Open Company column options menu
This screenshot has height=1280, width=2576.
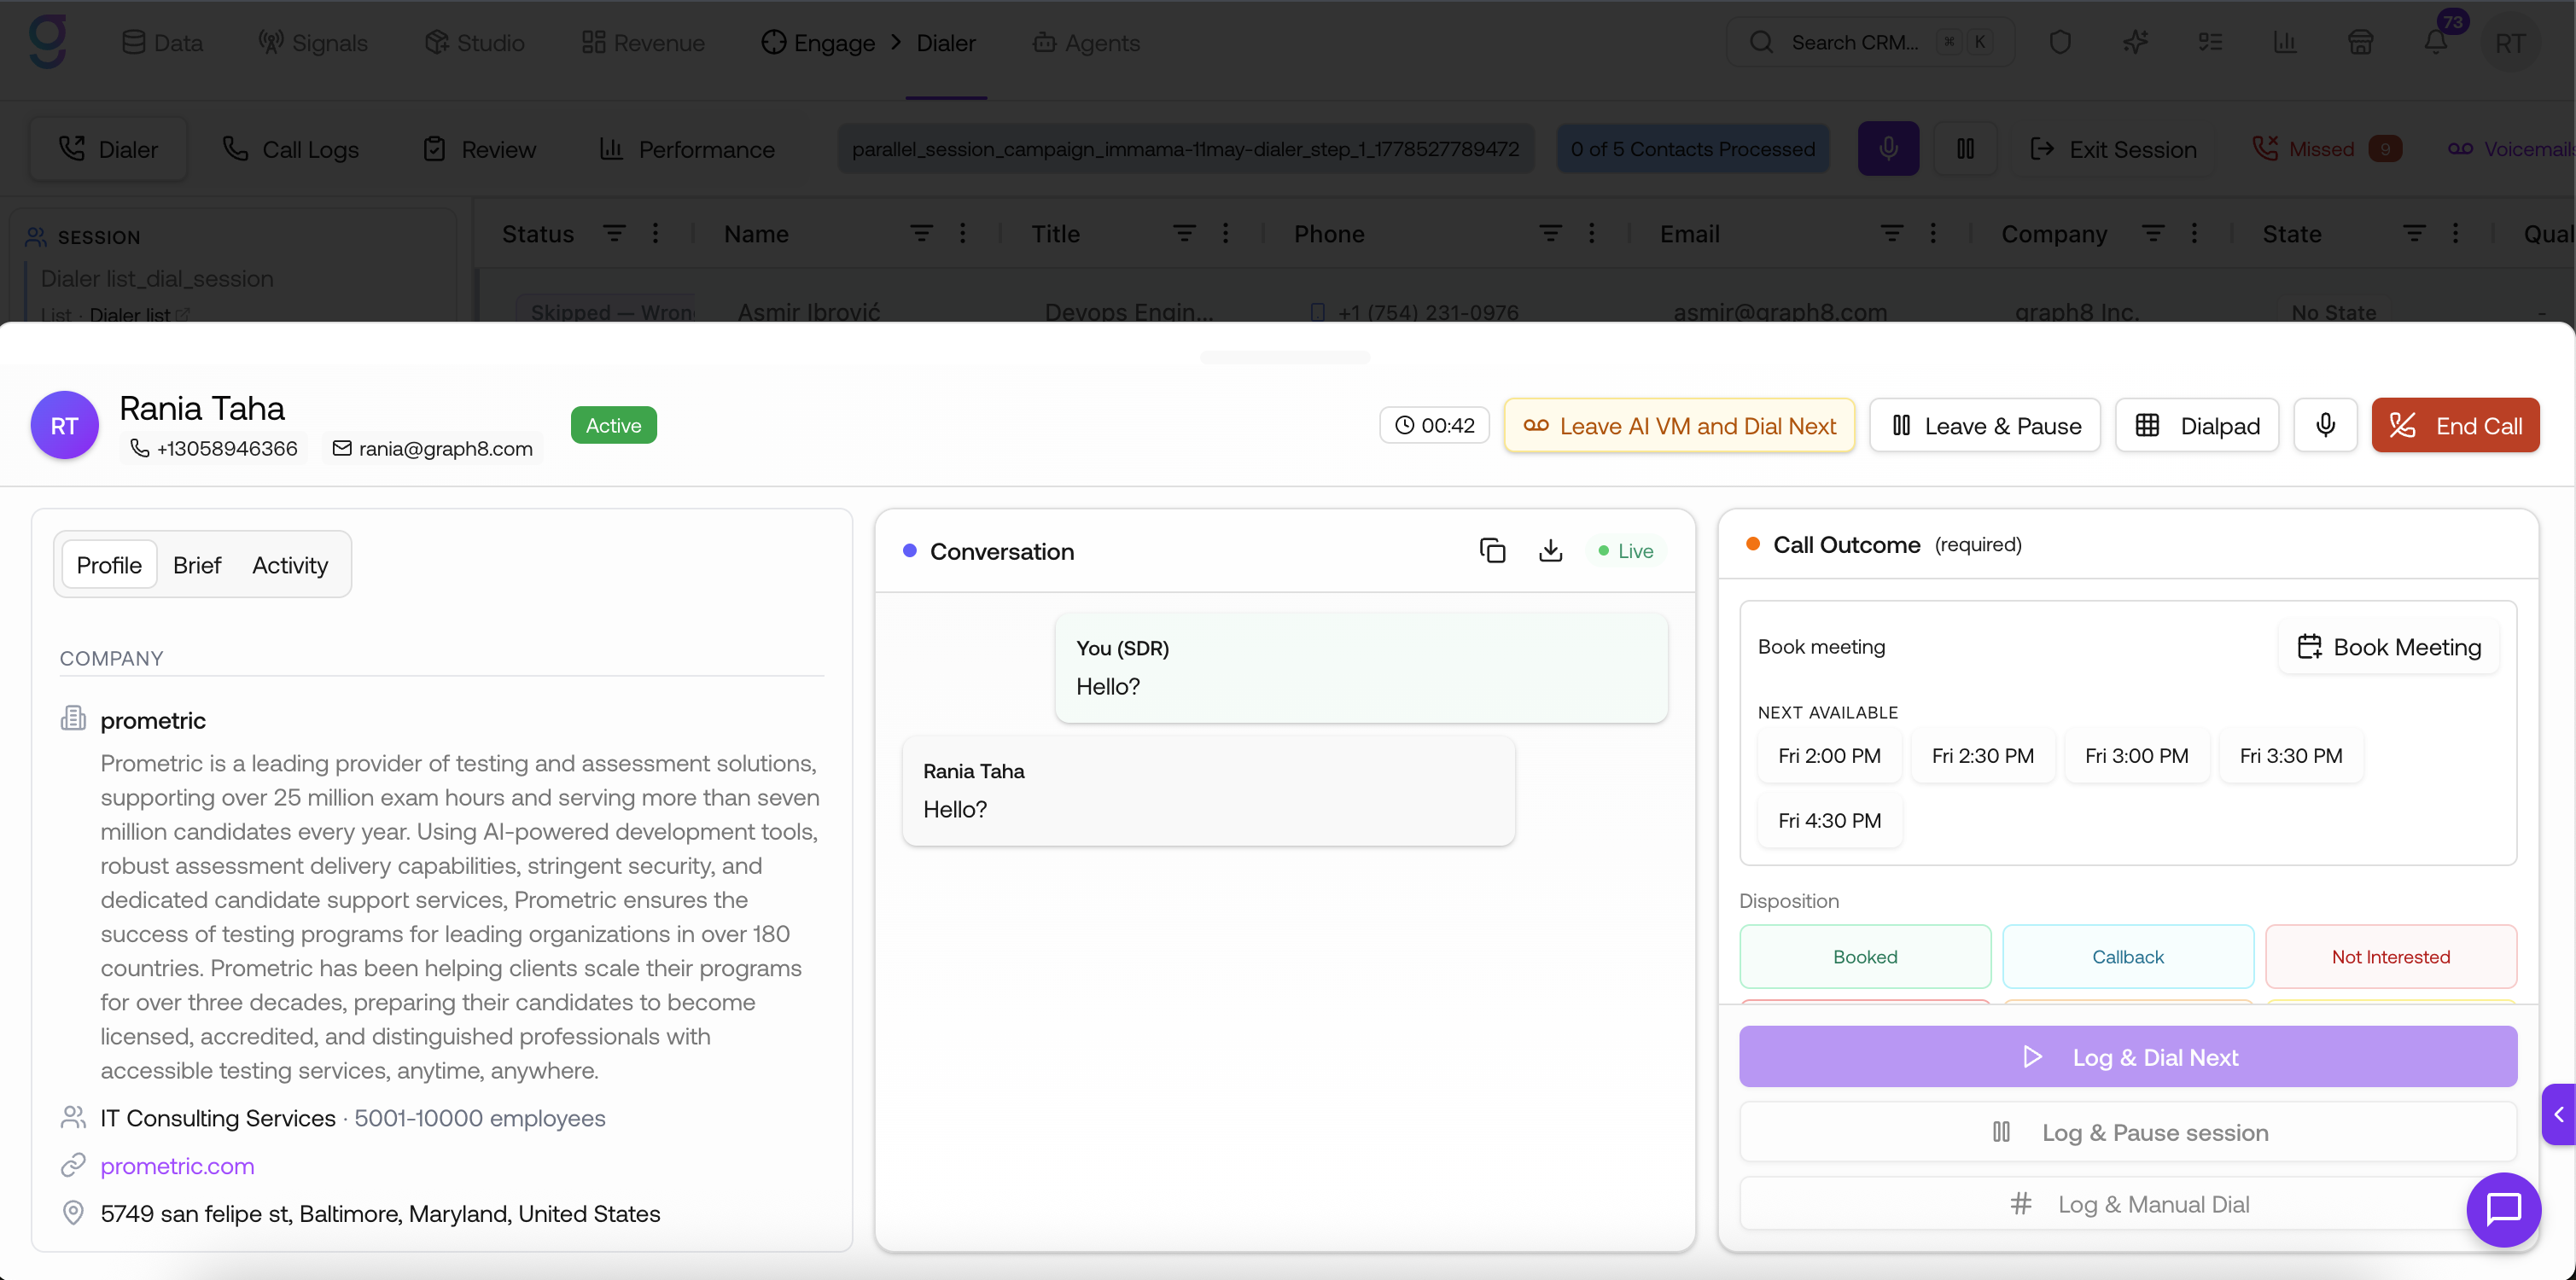2195,233
